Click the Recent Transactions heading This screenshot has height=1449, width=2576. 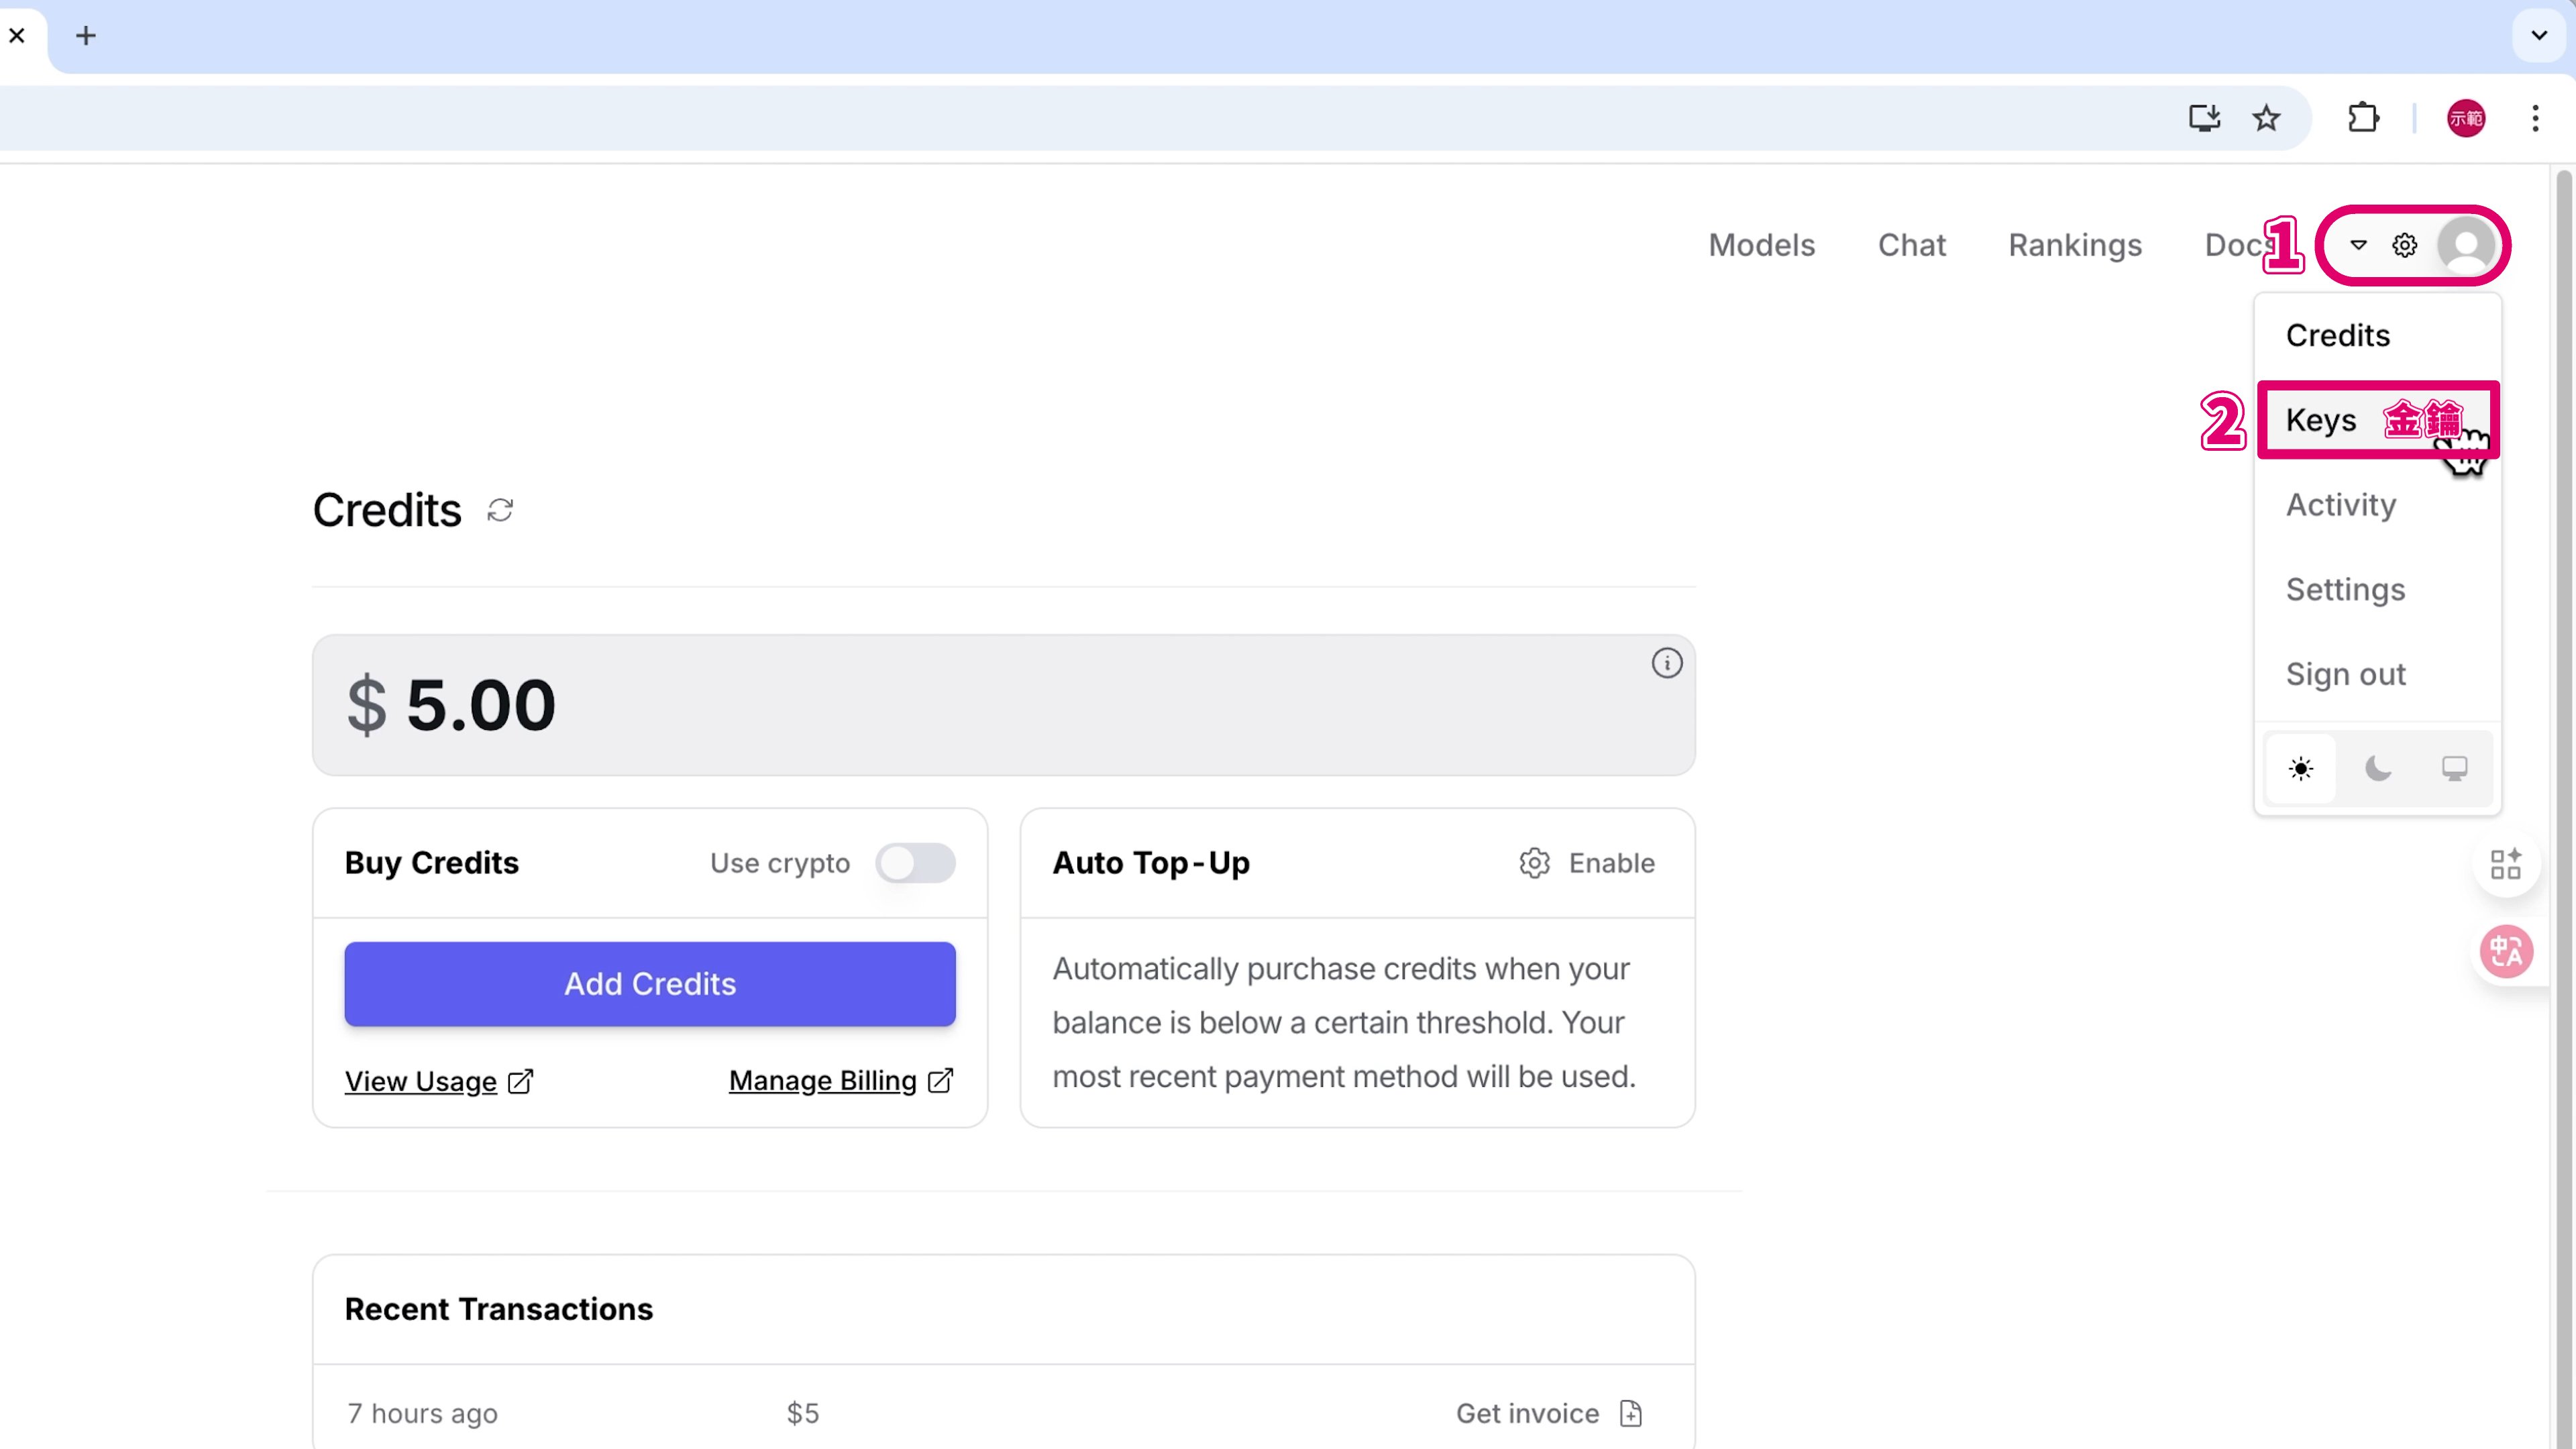click(498, 1309)
